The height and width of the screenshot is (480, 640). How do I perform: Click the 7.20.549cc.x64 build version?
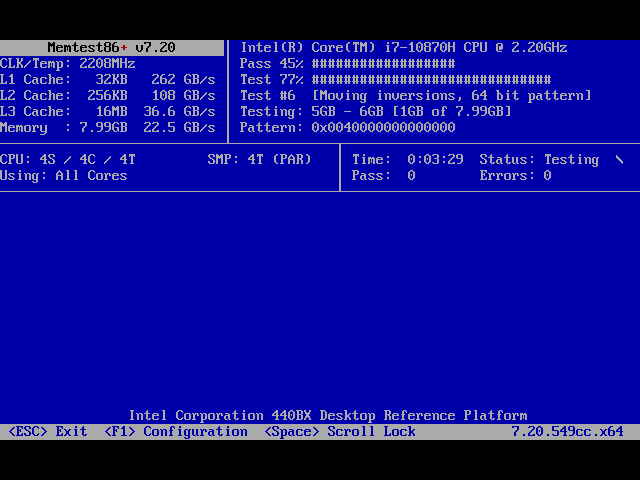point(567,431)
